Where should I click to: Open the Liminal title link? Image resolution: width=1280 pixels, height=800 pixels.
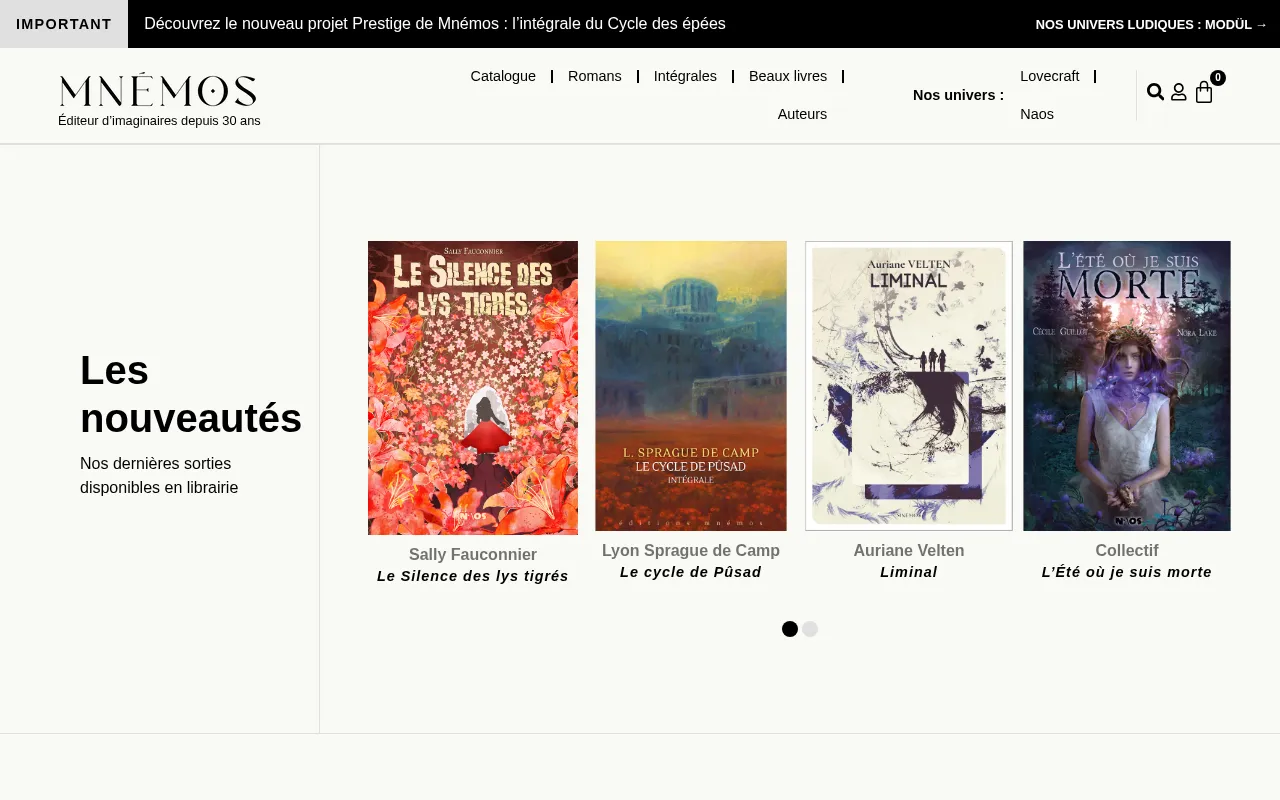909,572
